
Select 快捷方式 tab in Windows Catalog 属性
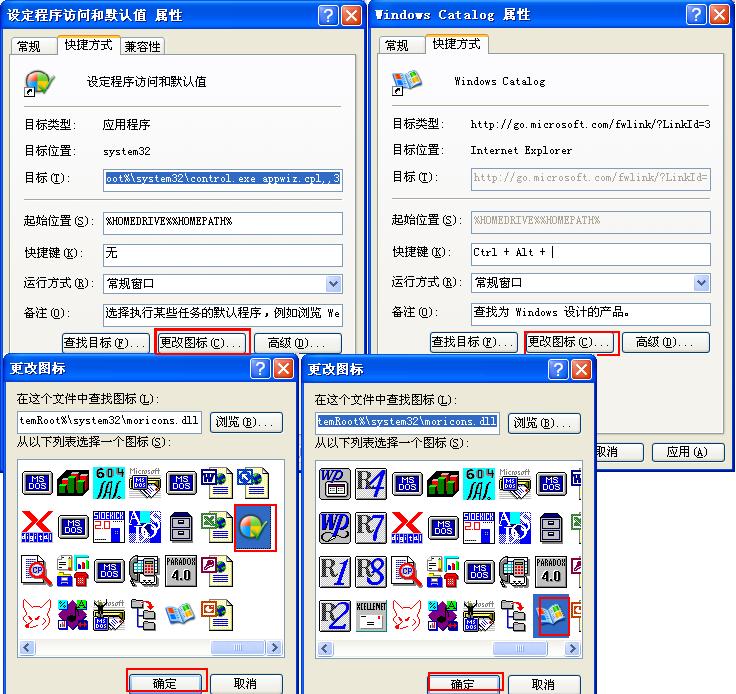(x=457, y=44)
